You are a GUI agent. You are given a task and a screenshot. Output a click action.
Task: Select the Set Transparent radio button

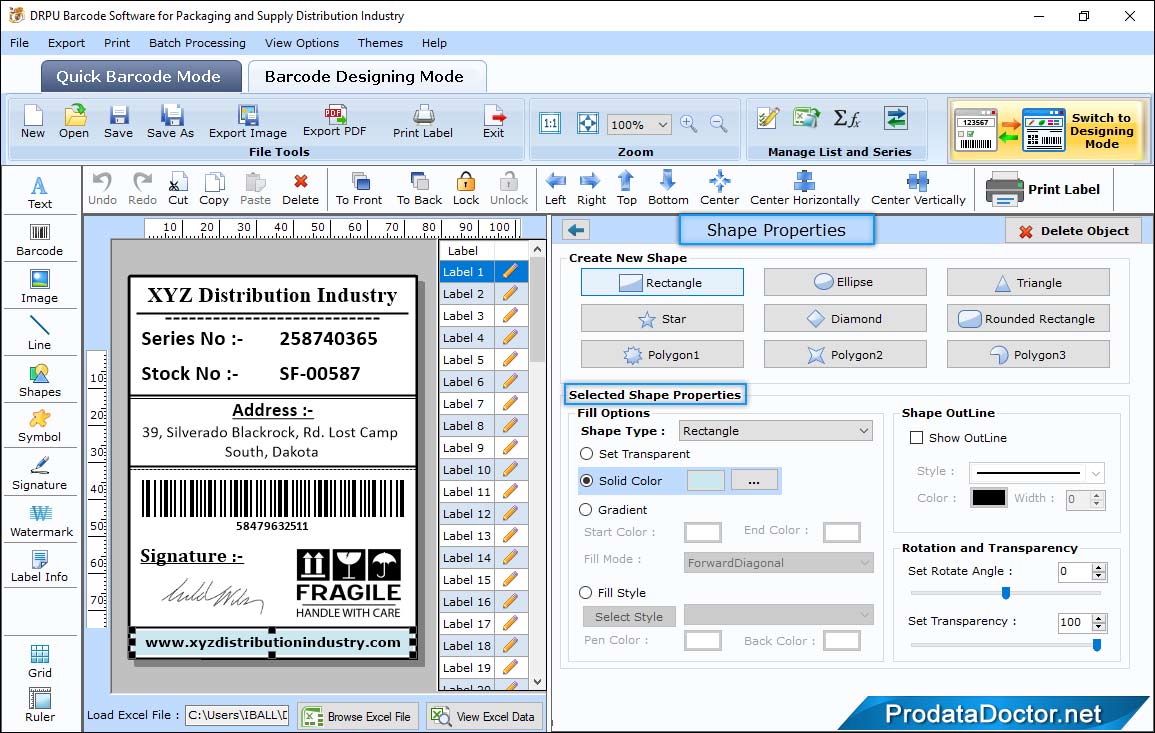[586, 454]
